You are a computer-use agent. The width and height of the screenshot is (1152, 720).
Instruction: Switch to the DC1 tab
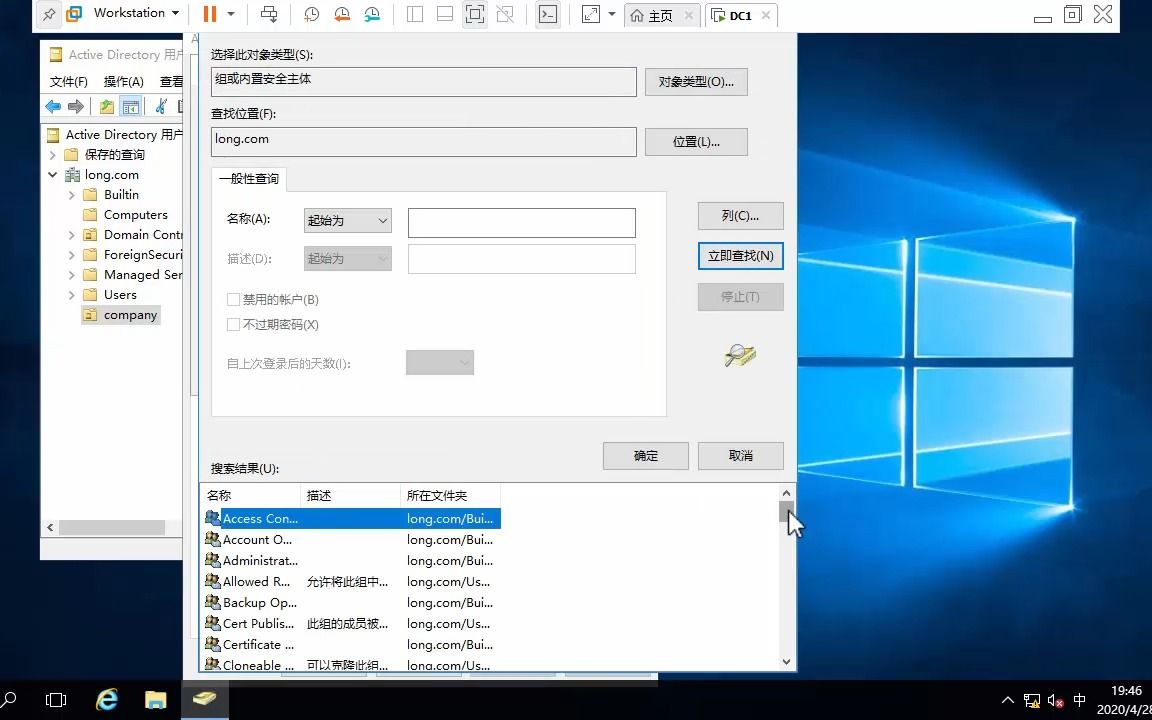740,15
